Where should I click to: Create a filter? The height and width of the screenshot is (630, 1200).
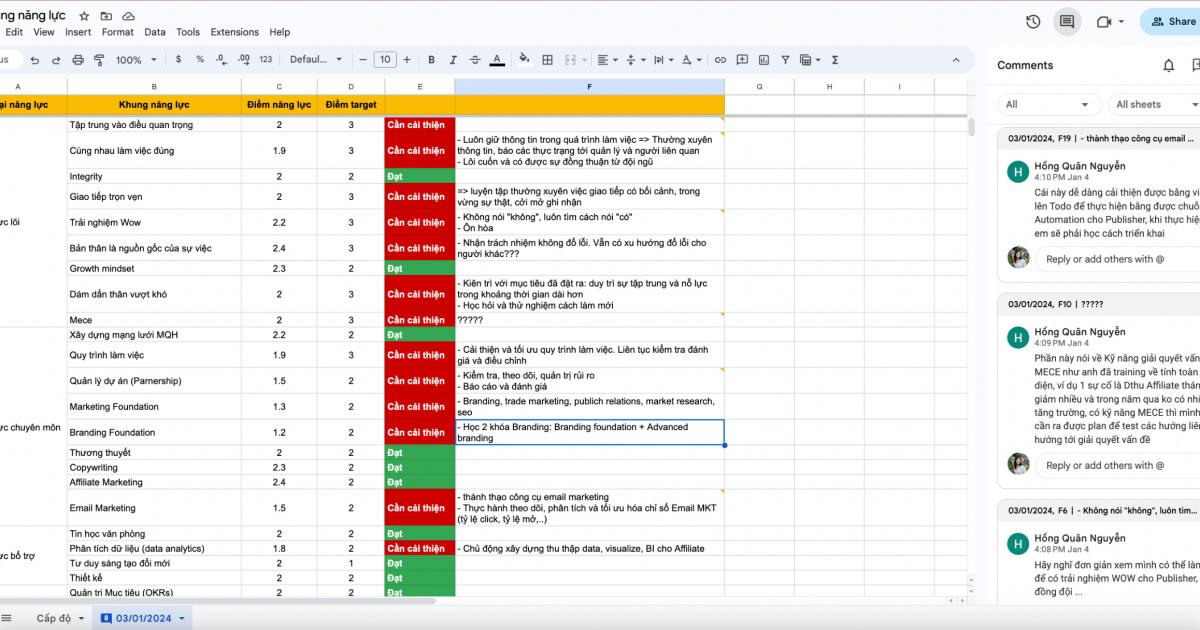click(785, 60)
